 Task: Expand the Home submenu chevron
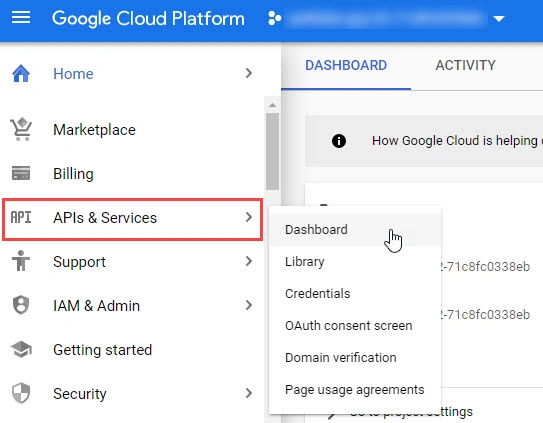[249, 73]
